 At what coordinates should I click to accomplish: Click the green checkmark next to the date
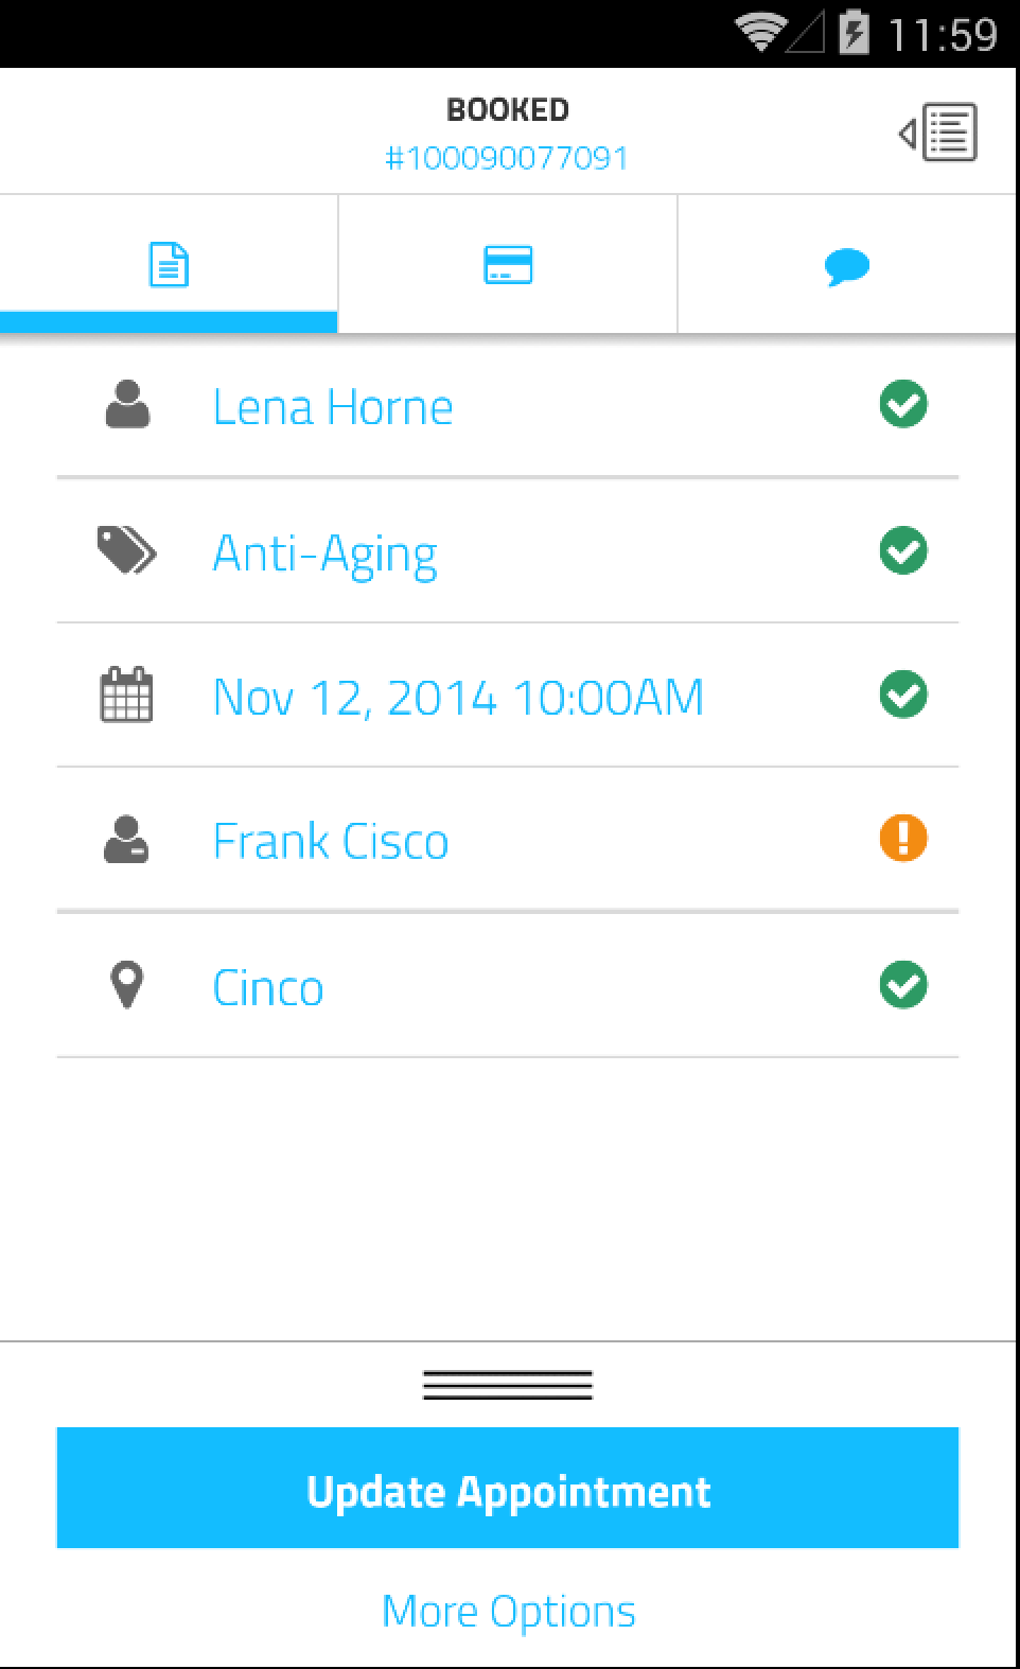(903, 695)
